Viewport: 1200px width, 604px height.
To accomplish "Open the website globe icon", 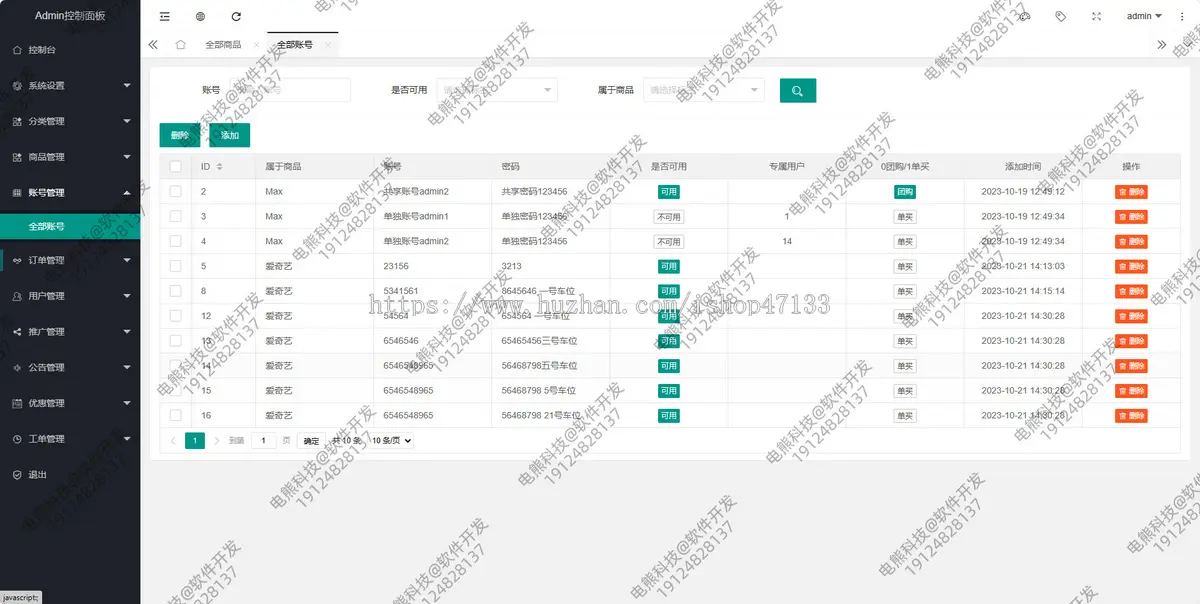I will click(x=200, y=16).
